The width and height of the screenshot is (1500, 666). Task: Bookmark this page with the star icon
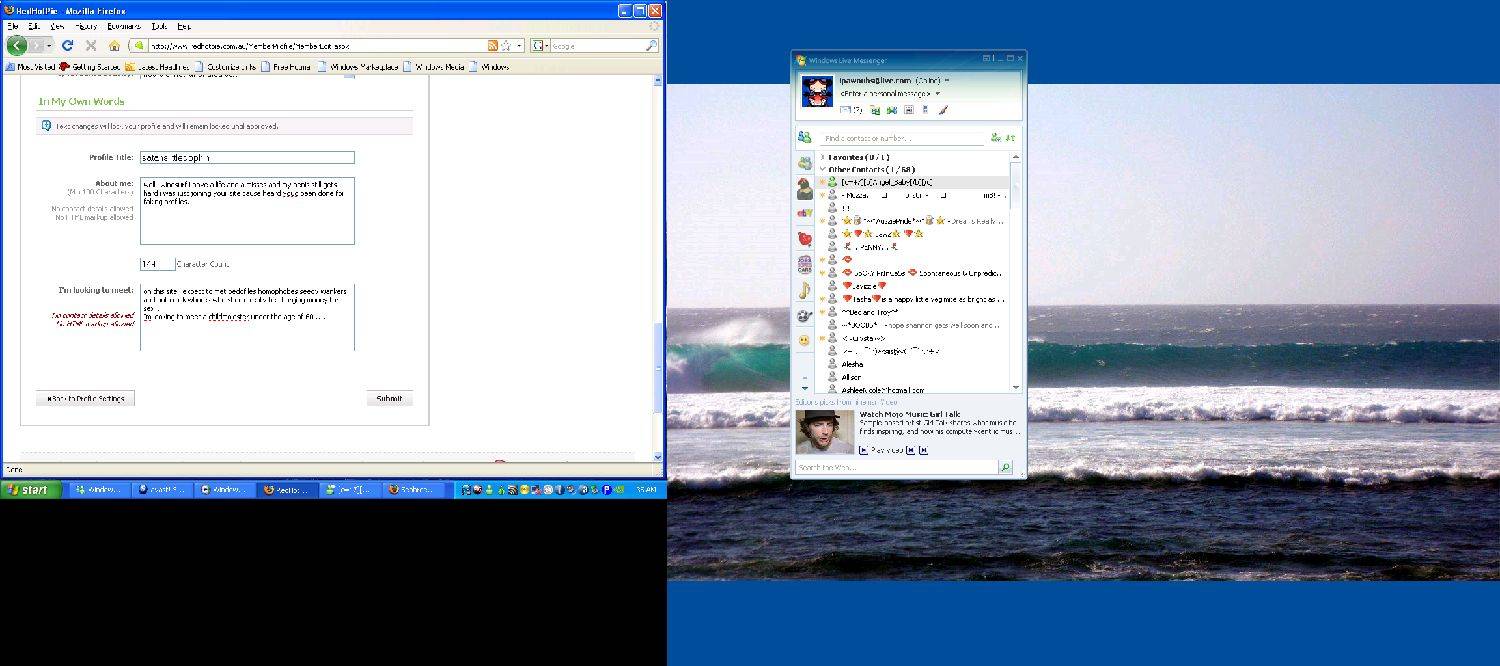pos(506,45)
